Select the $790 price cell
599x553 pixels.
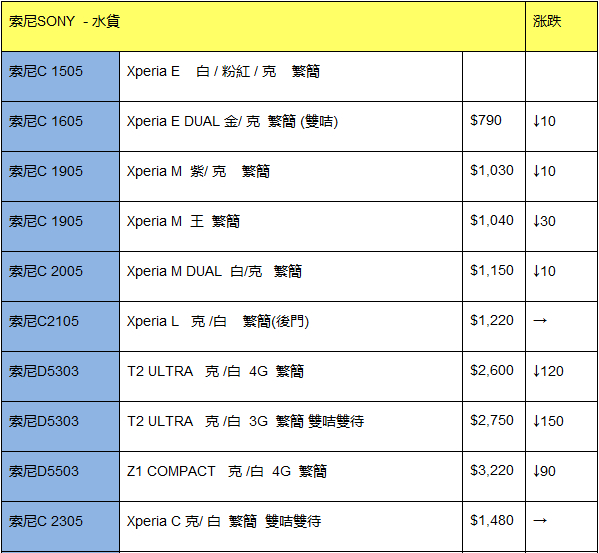click(x=494, y=126)
